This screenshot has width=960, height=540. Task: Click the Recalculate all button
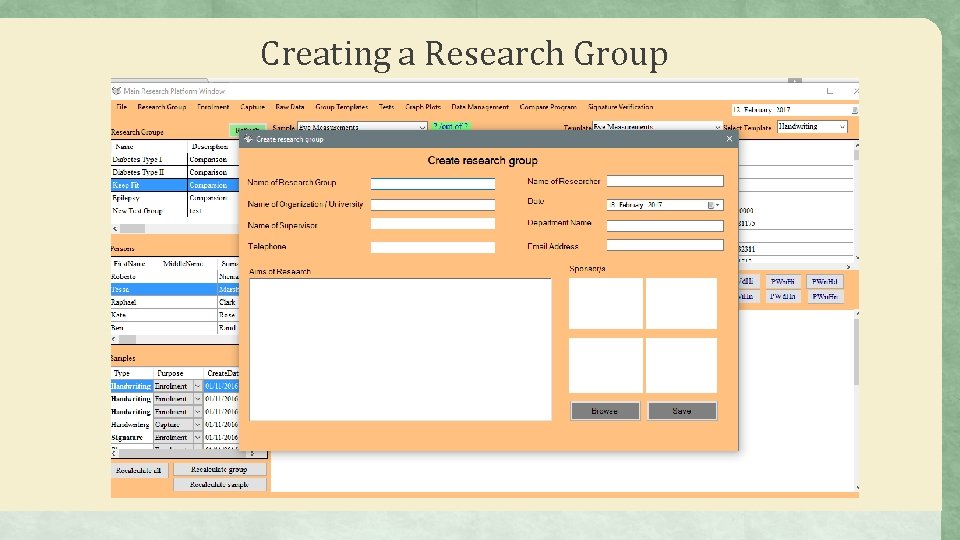point(139,470)
